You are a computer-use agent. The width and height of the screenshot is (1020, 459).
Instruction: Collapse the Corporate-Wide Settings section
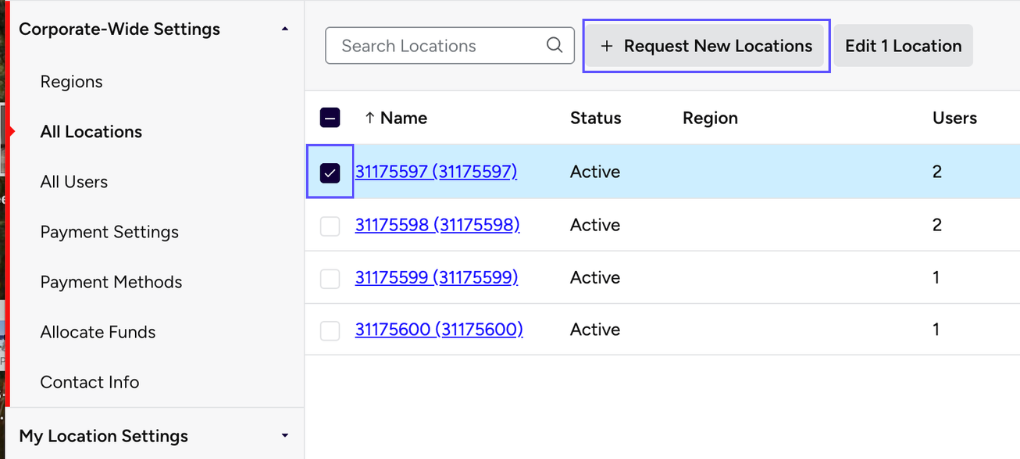pyautogui.click(x=284, y=29)
